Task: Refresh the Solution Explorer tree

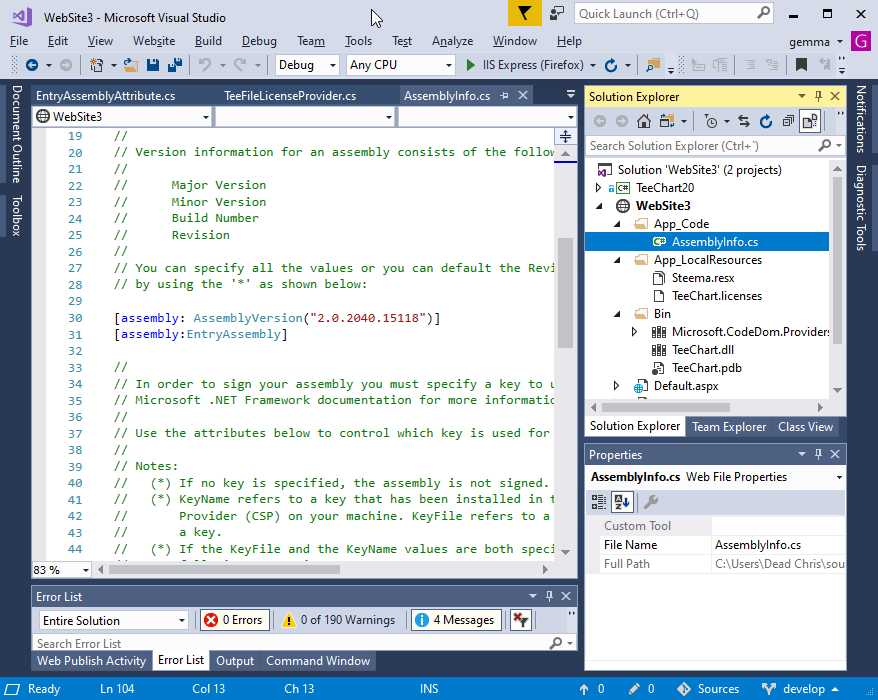Action: click(x=765, y=121)
